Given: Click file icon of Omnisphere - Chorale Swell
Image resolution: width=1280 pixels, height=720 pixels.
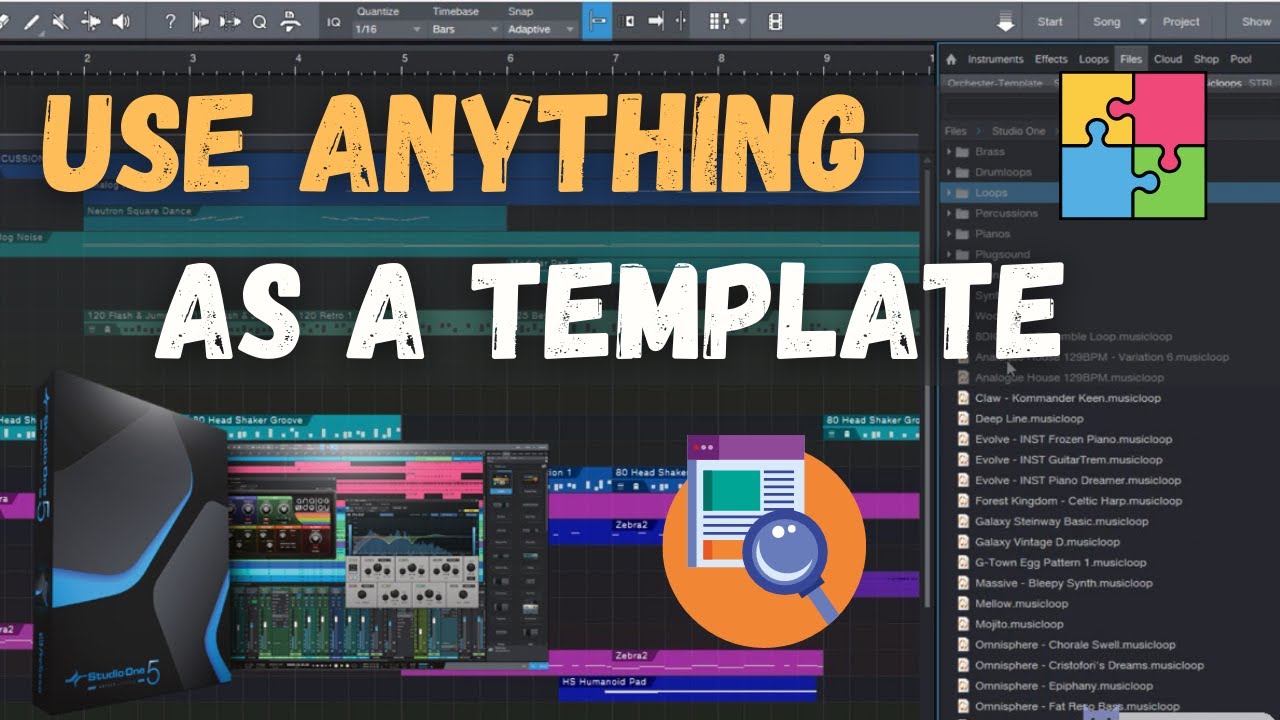Looking at the screenshot, I should [964, 645].
